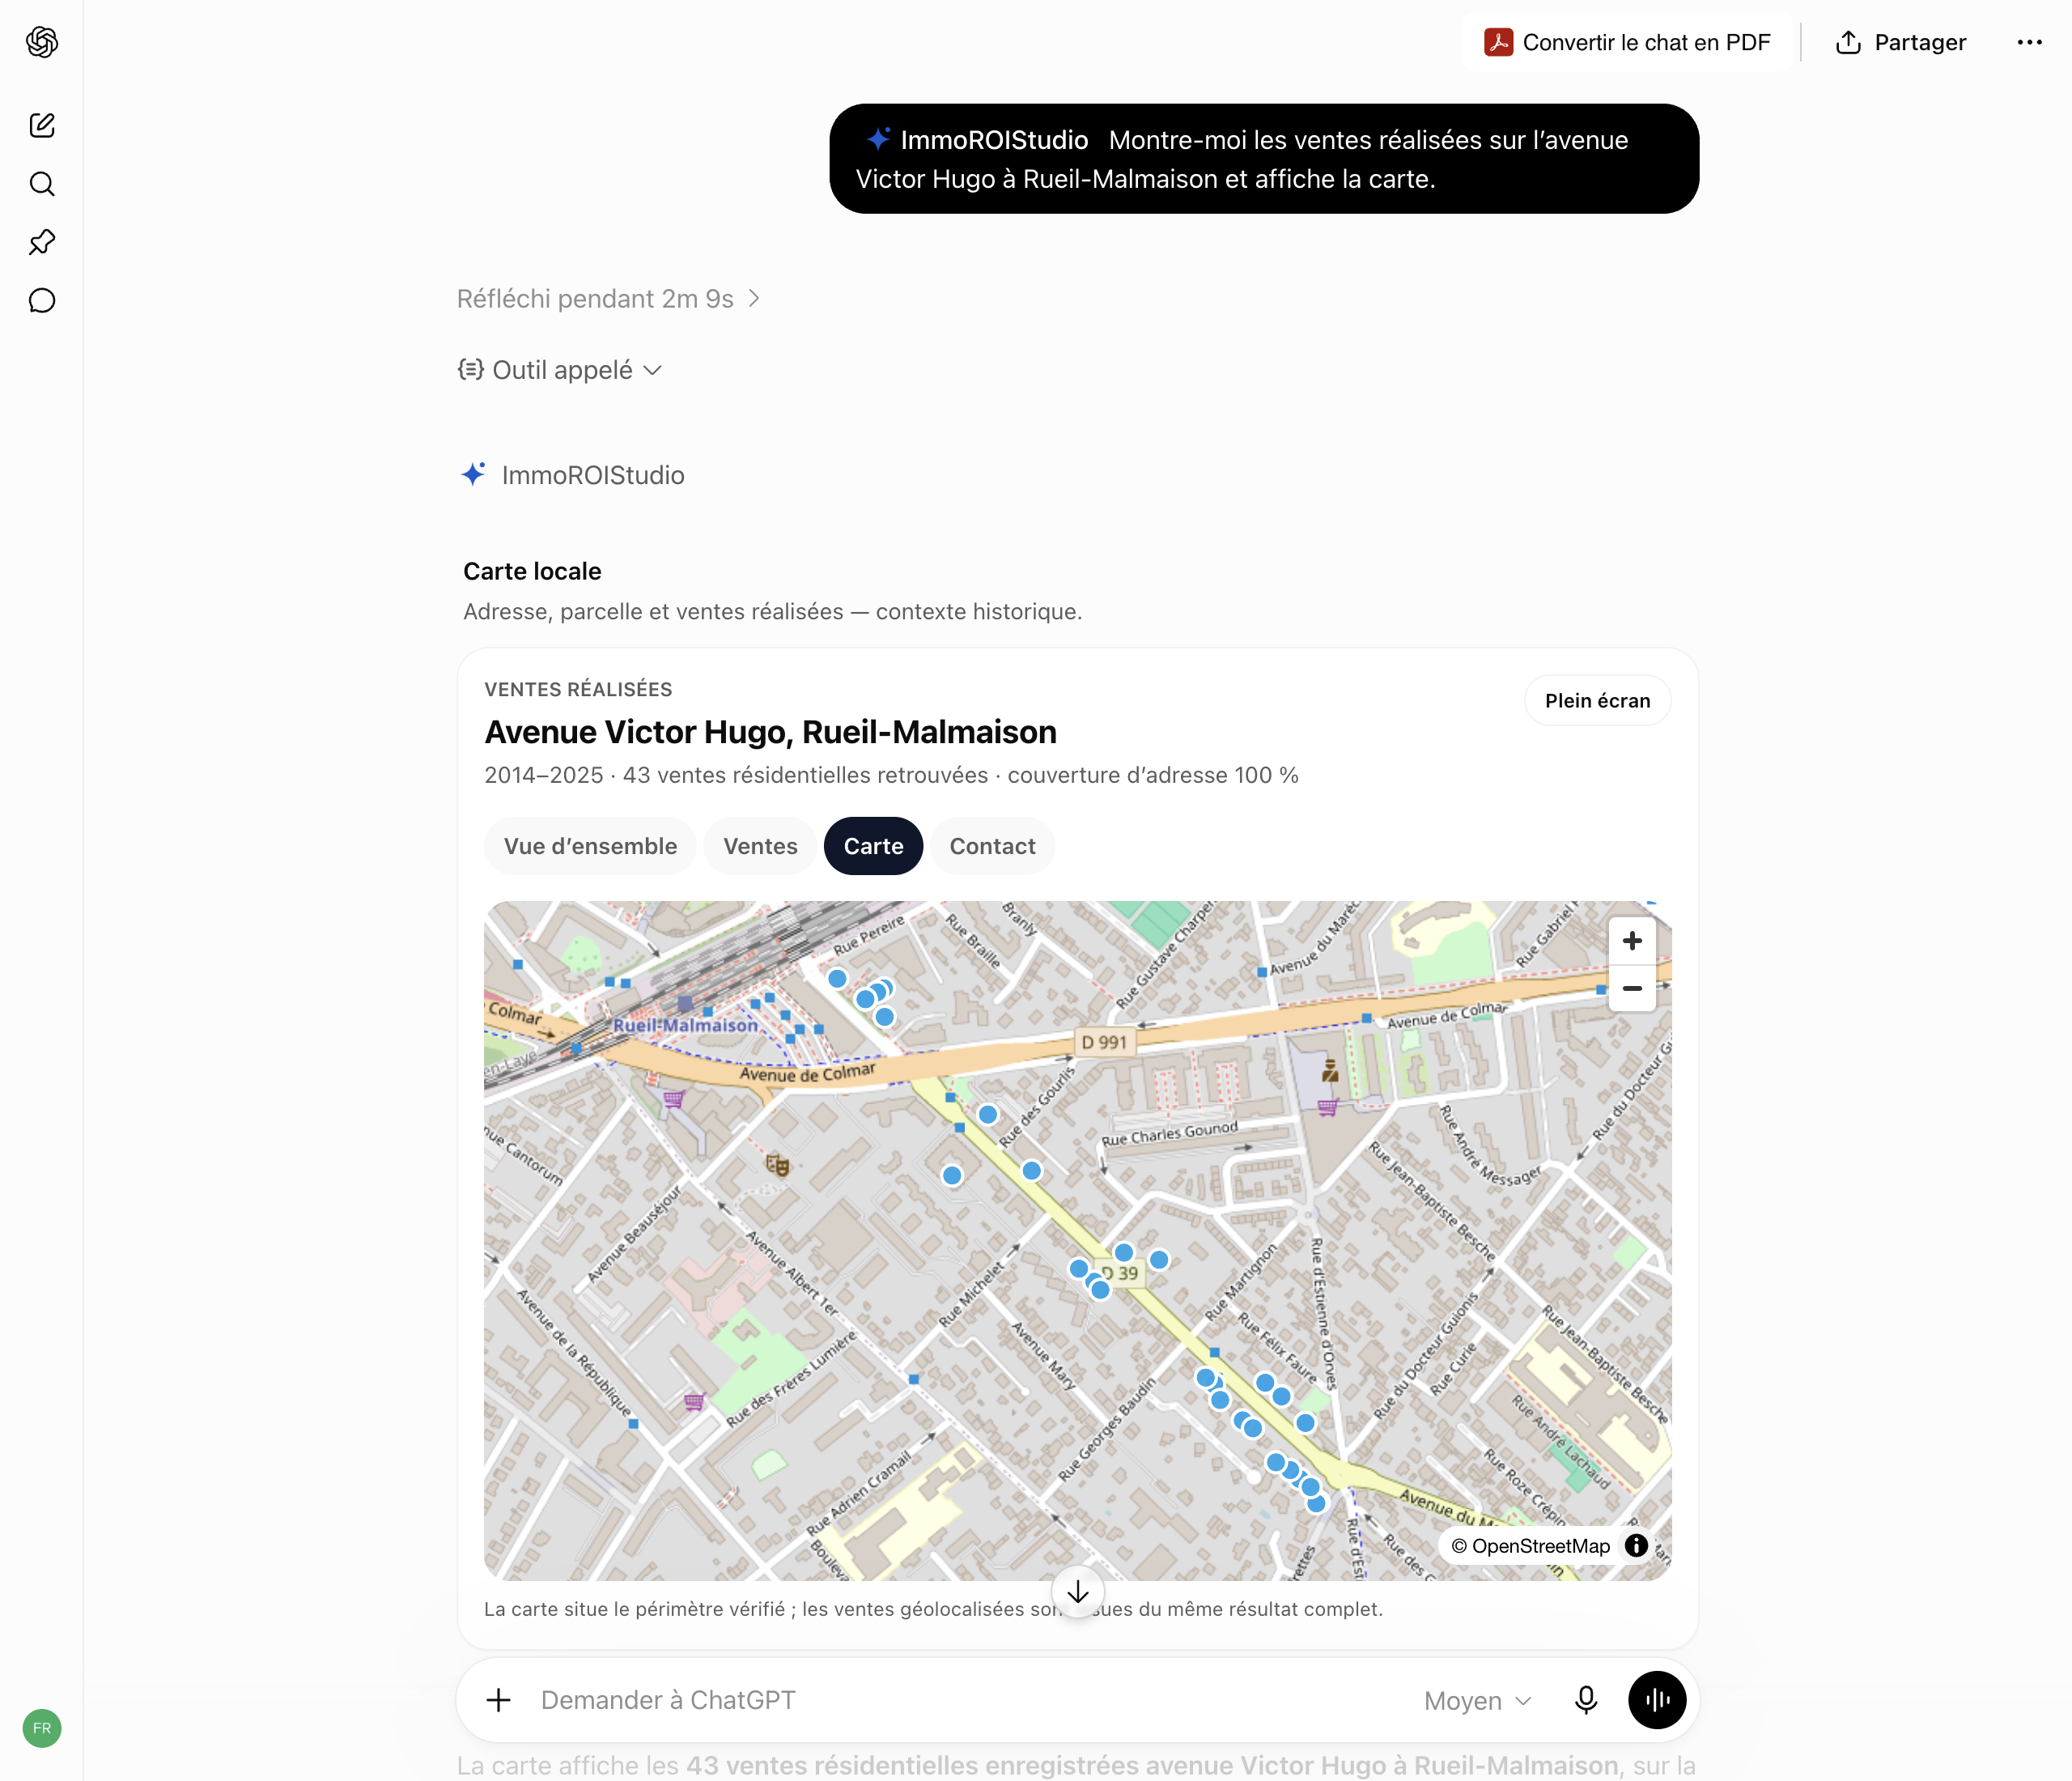Open the Contact tab
Viewport: 2072px width, 1781px height.
pos(992,846)
